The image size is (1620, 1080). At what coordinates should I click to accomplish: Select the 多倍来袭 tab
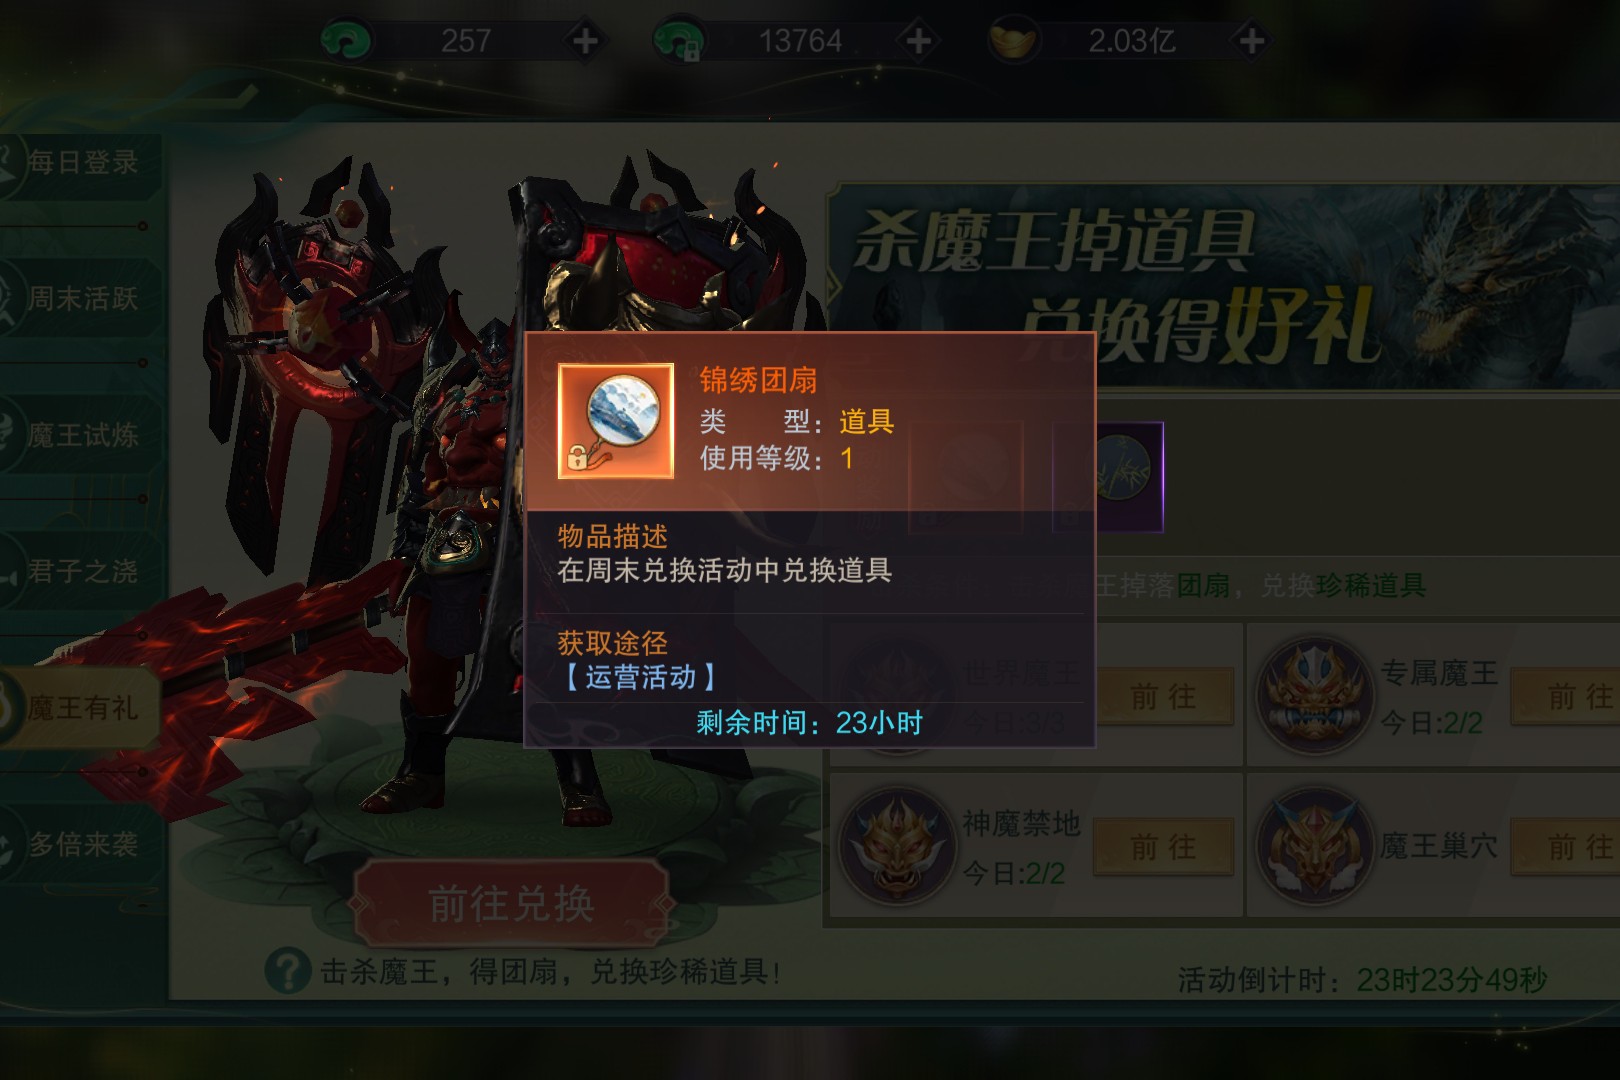(x=80, y=844)
